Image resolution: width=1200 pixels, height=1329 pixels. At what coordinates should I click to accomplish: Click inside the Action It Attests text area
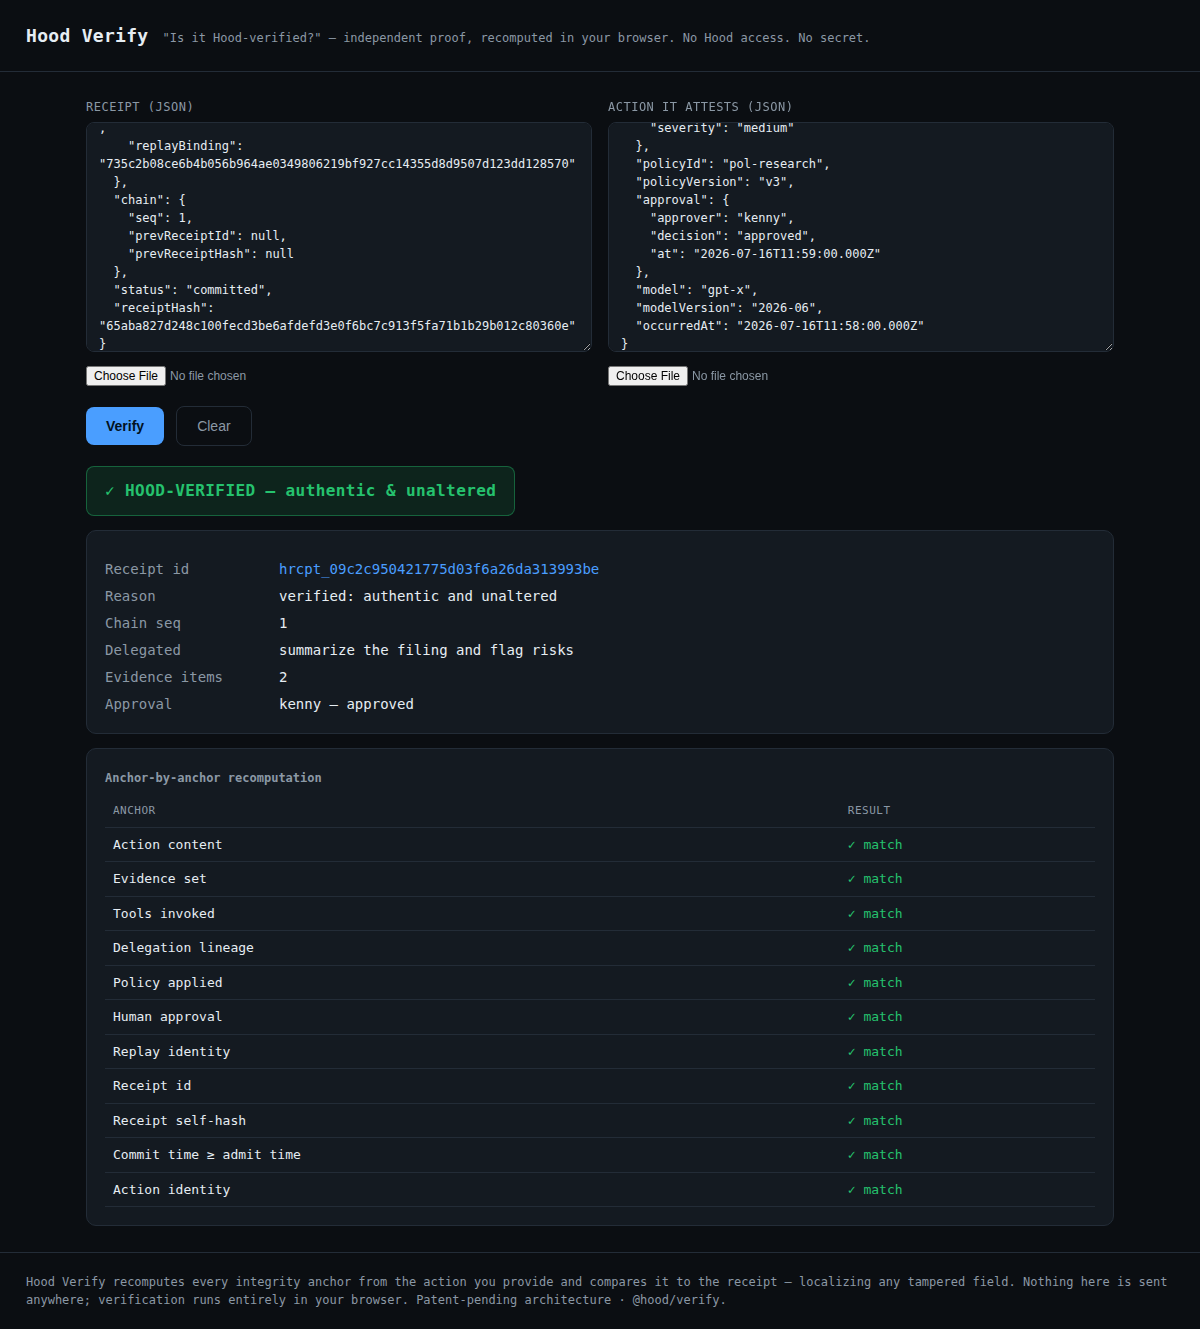861,237
